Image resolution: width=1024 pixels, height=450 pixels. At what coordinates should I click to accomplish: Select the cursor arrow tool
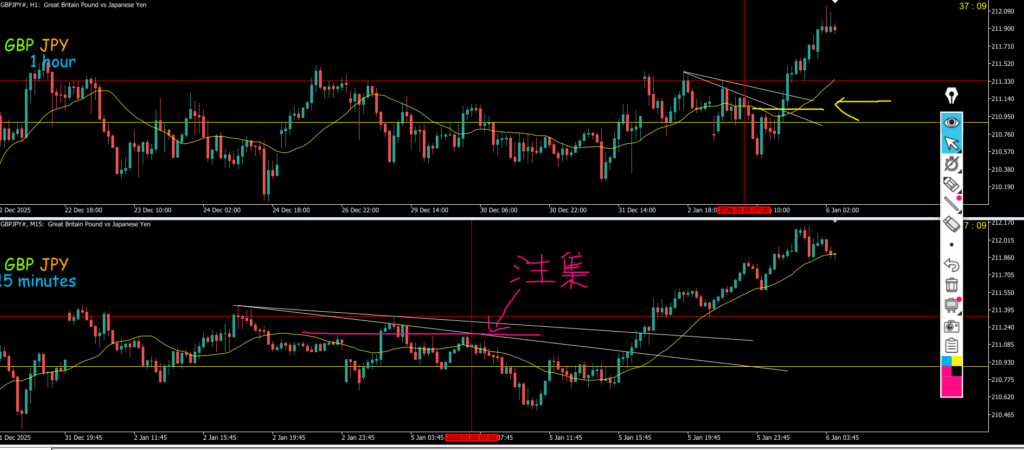pyautogui.click(x=952, y=143)
